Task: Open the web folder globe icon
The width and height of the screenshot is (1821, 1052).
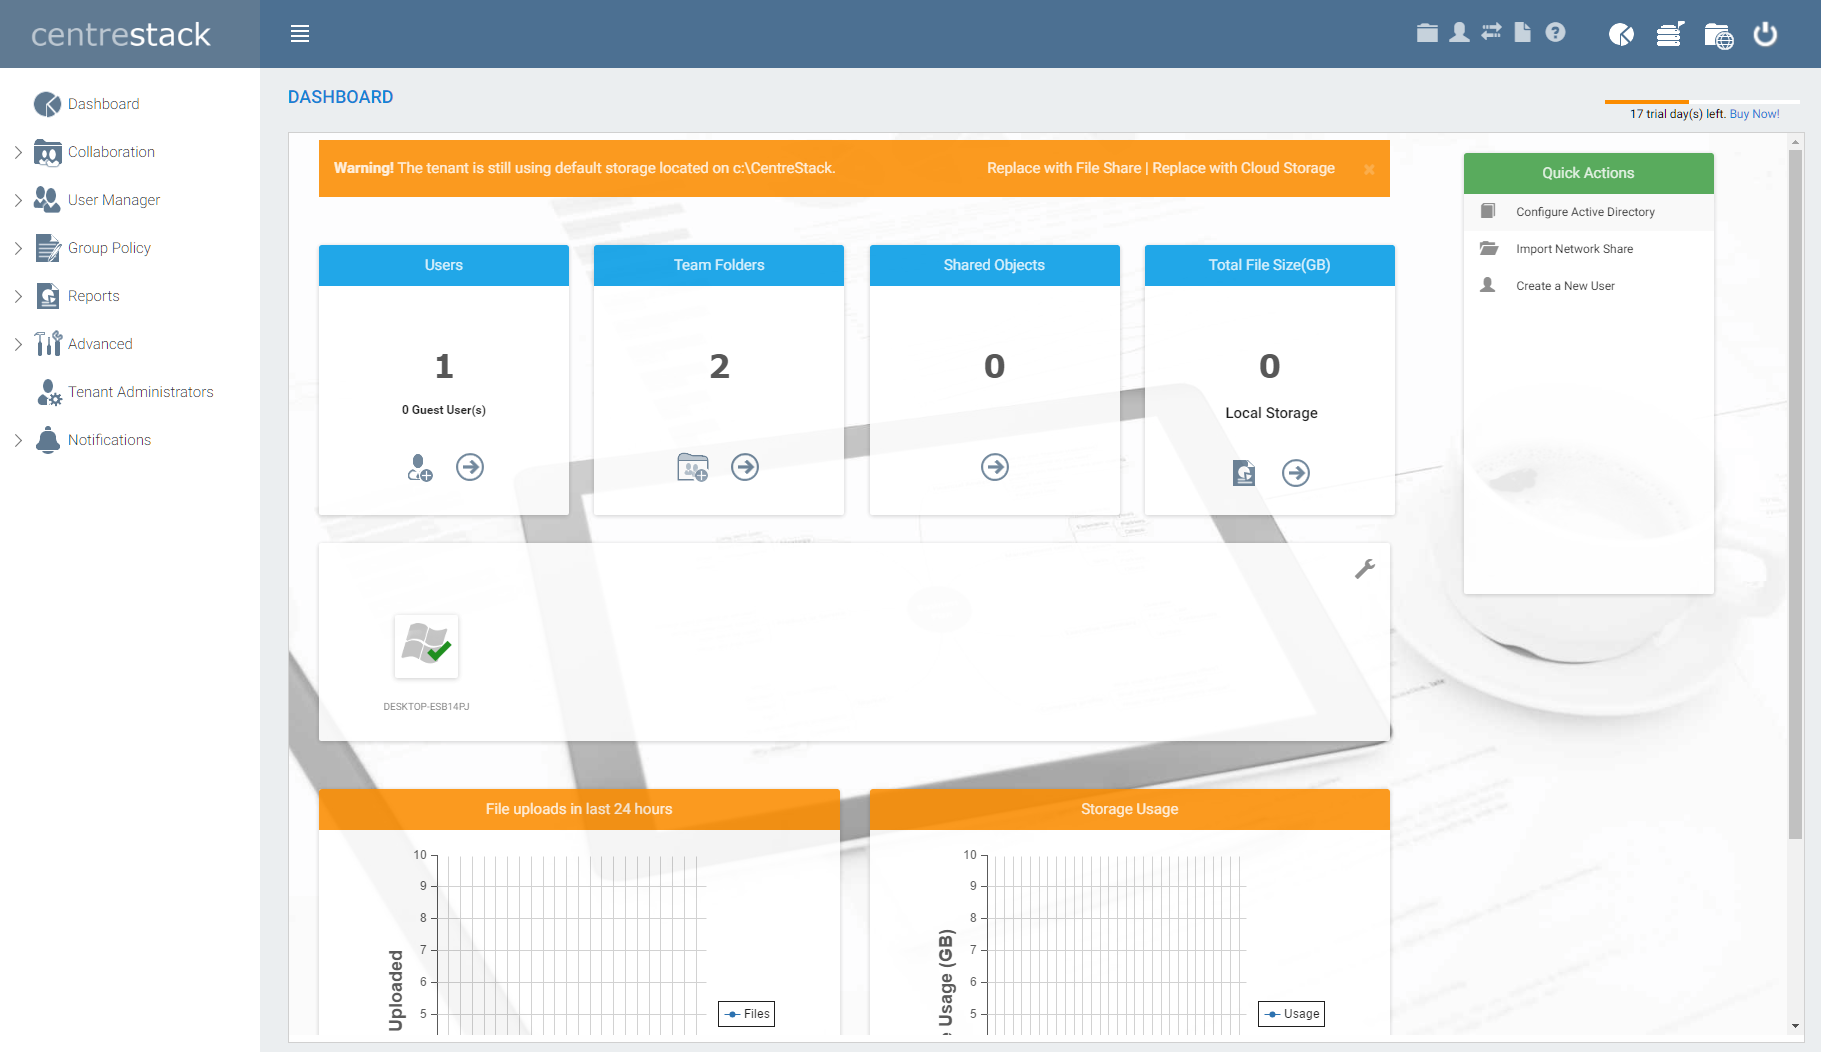Action: (x=1718, y=36)
